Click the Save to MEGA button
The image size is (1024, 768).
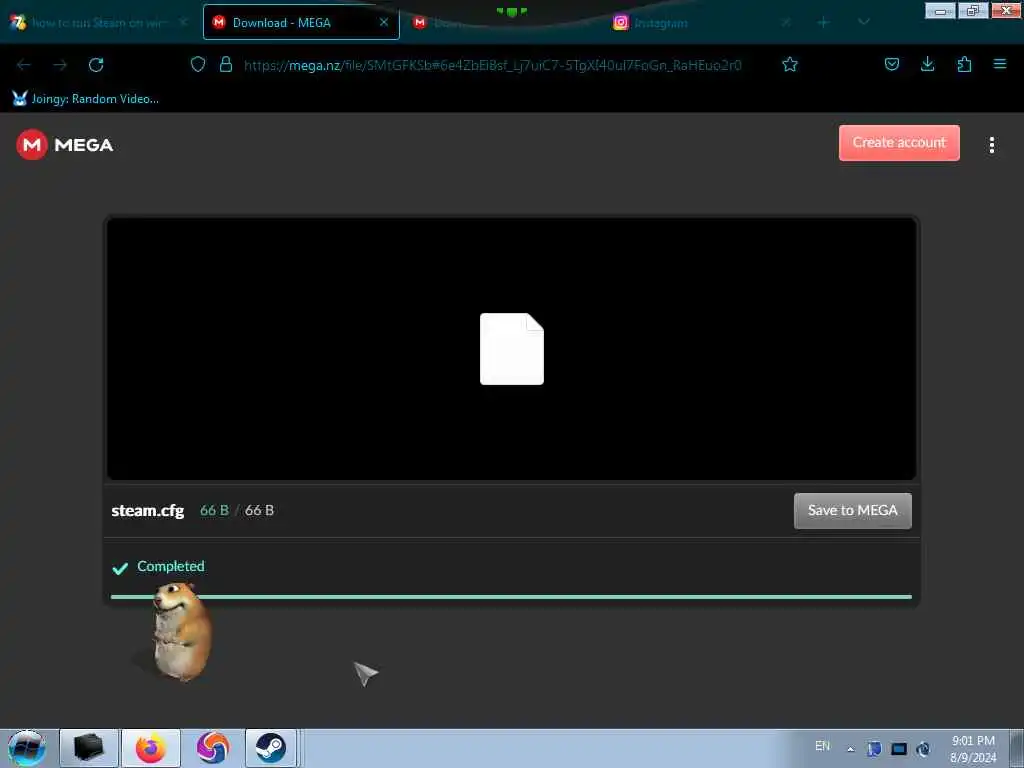(852, 511)
